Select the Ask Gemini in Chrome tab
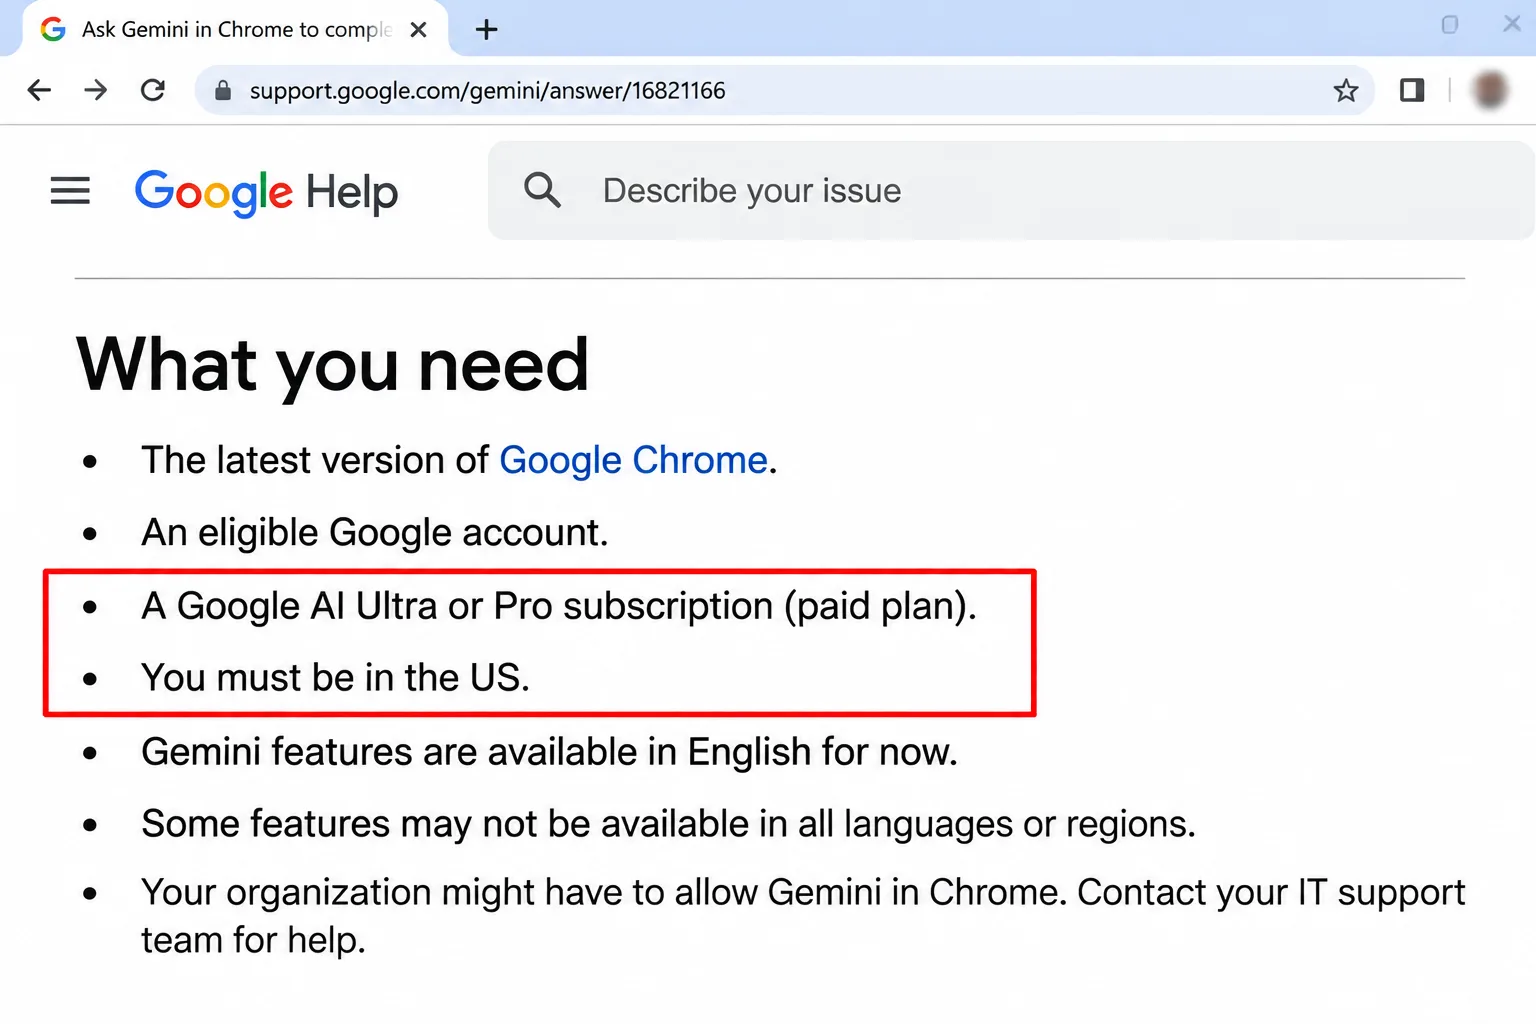Viewport: 1536px width, 1024px height. [236, 30]
